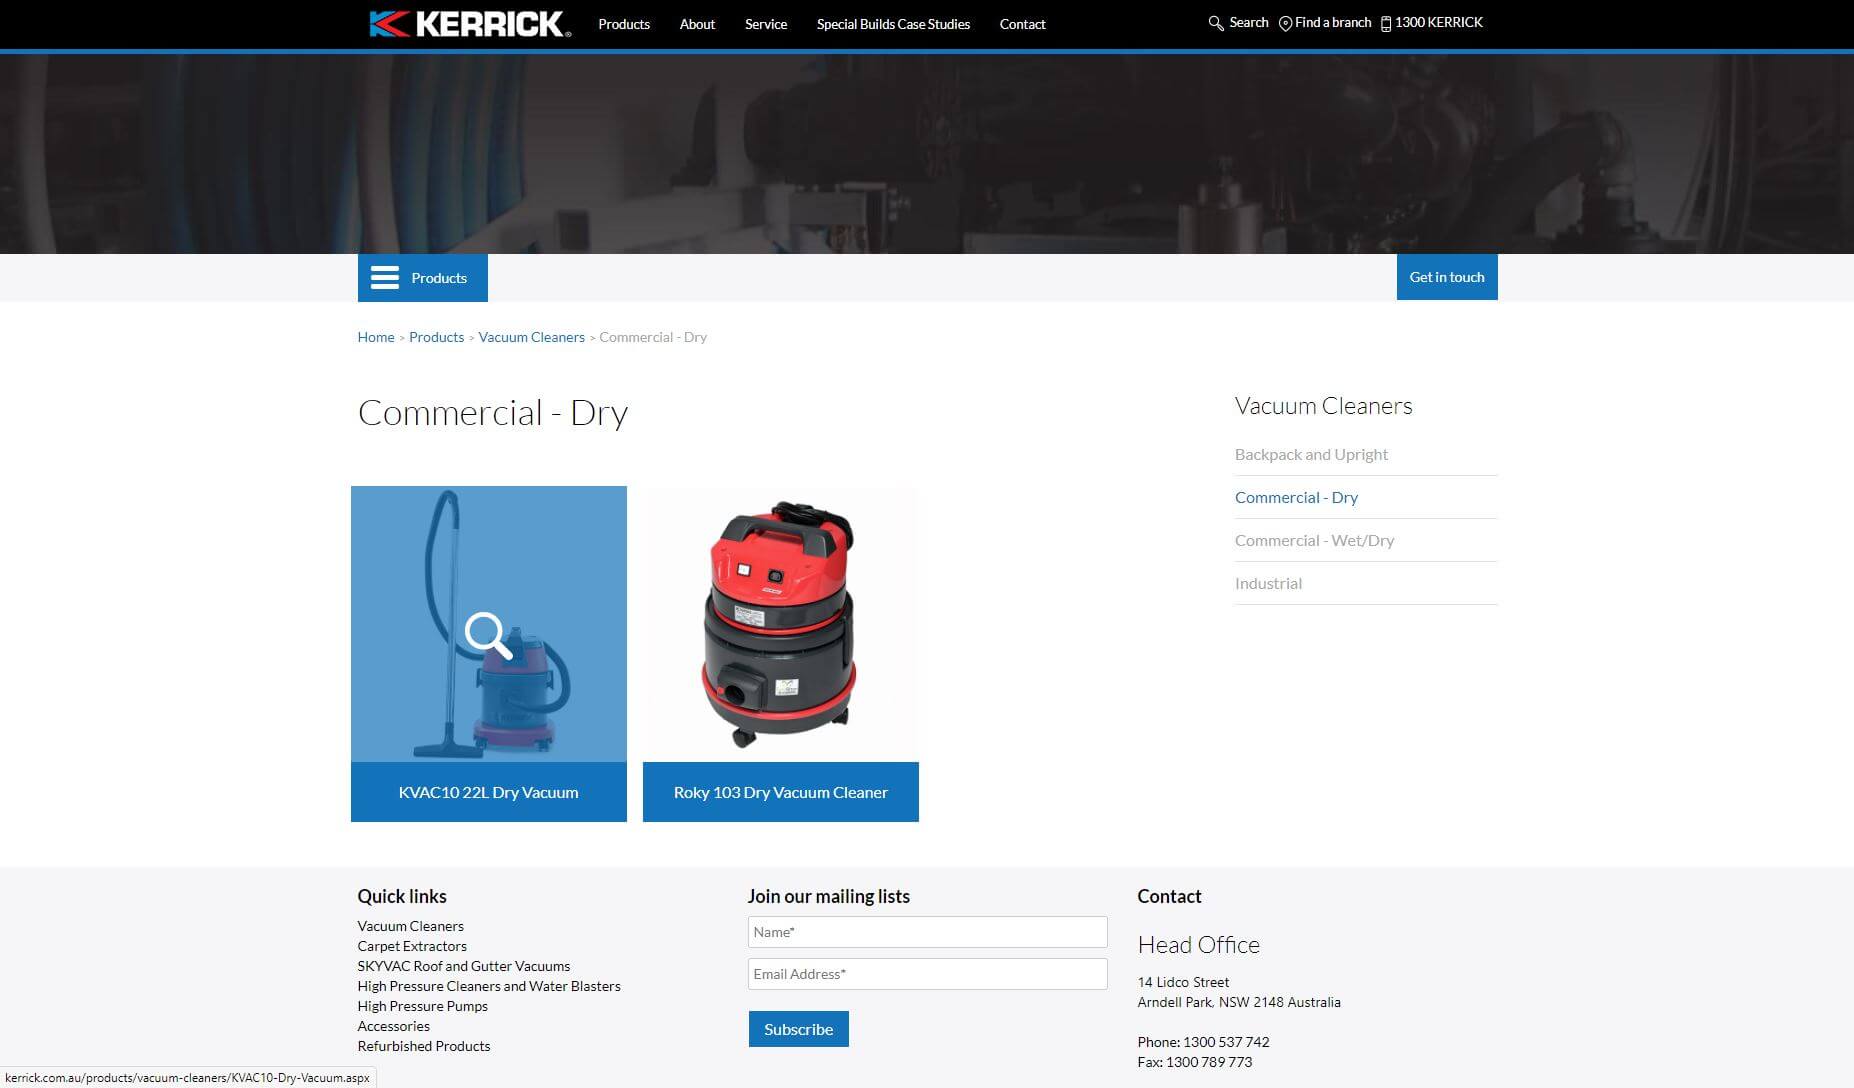
Task: Click Roky 103 Dry Vacuum Cleaner title
Action: (x=780, y=792)
